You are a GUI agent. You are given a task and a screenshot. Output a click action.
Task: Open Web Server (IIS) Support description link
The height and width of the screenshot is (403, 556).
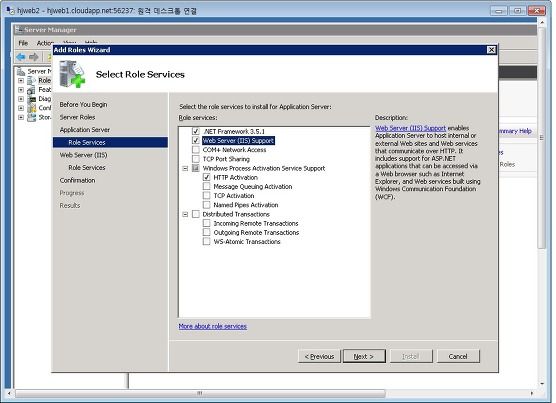coord(410,128)
